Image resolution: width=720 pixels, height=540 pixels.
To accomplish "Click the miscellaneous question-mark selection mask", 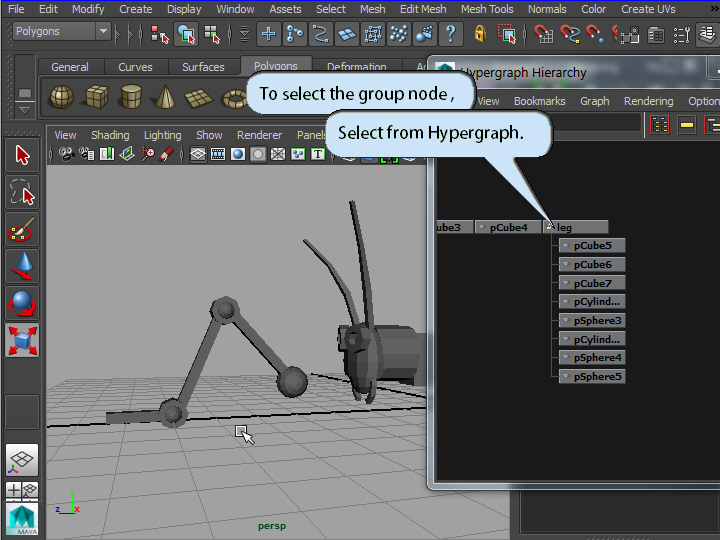I will click(x=451, y=34).
